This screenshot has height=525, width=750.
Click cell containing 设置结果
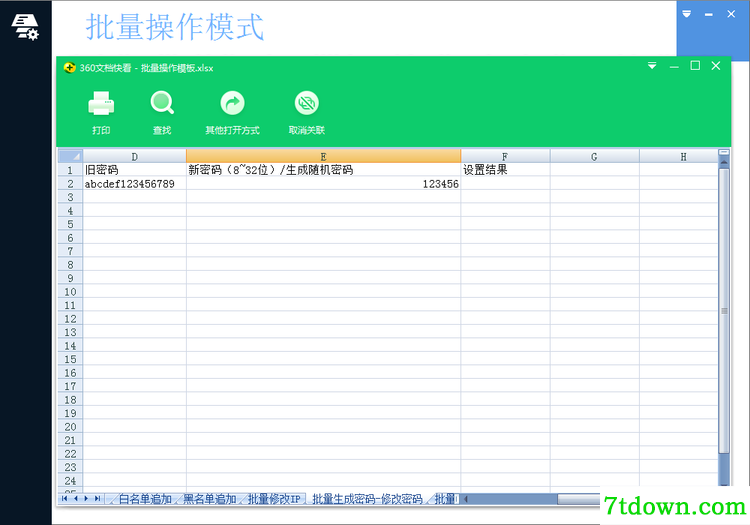tap(505, 170)
